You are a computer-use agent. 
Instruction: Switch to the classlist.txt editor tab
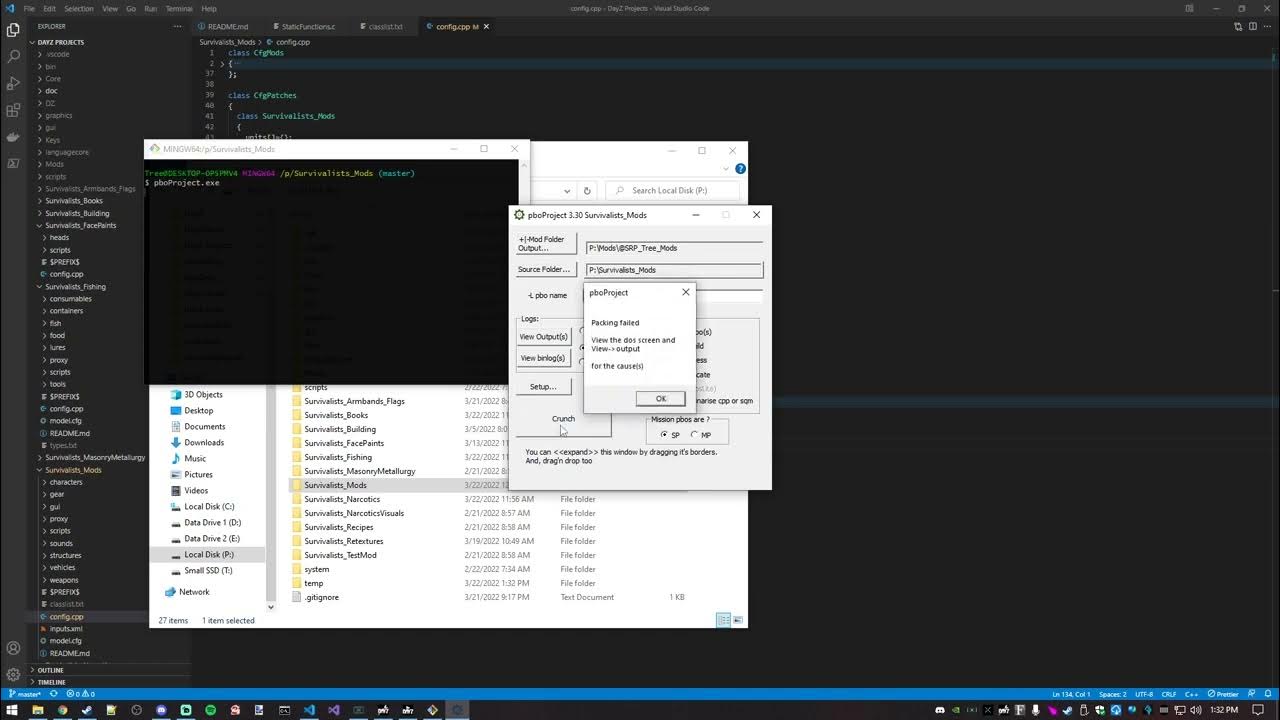pos(385,26)
